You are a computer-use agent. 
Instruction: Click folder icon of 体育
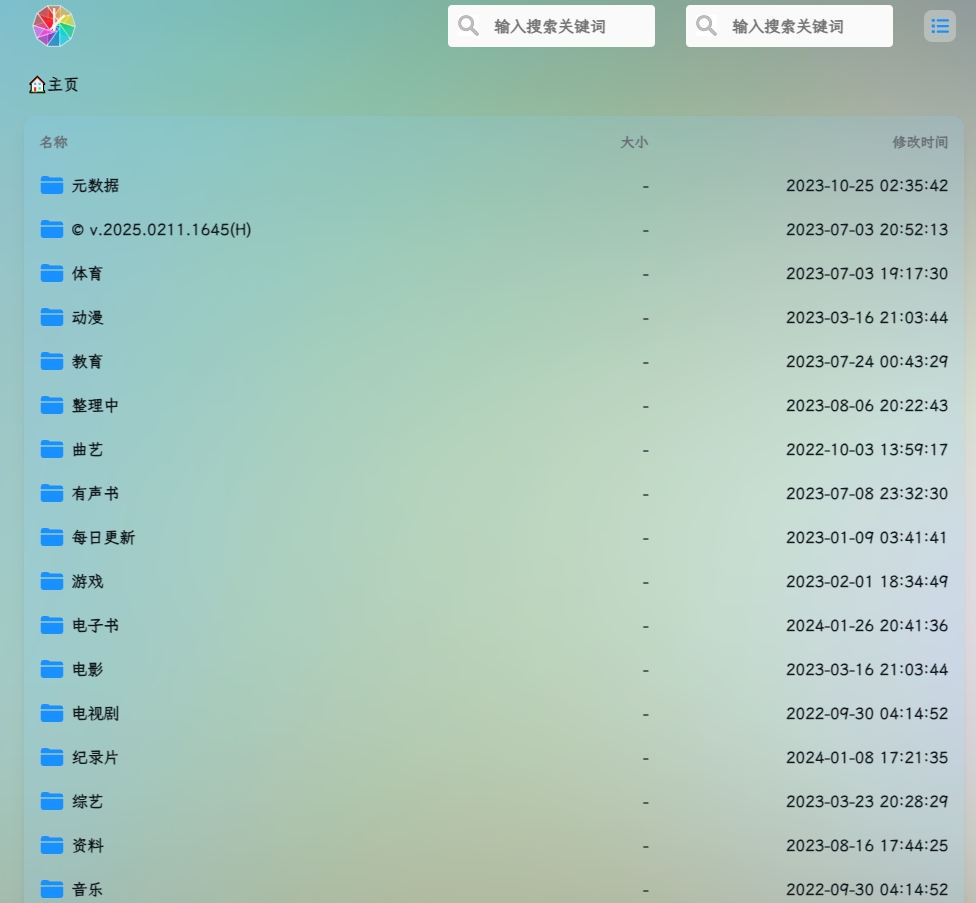coord(52,273)
